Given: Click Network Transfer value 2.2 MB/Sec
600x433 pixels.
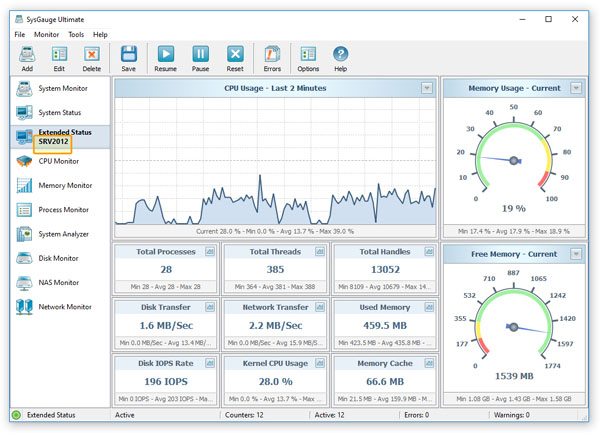Looking at the screenshot, I should coord(276,326).
